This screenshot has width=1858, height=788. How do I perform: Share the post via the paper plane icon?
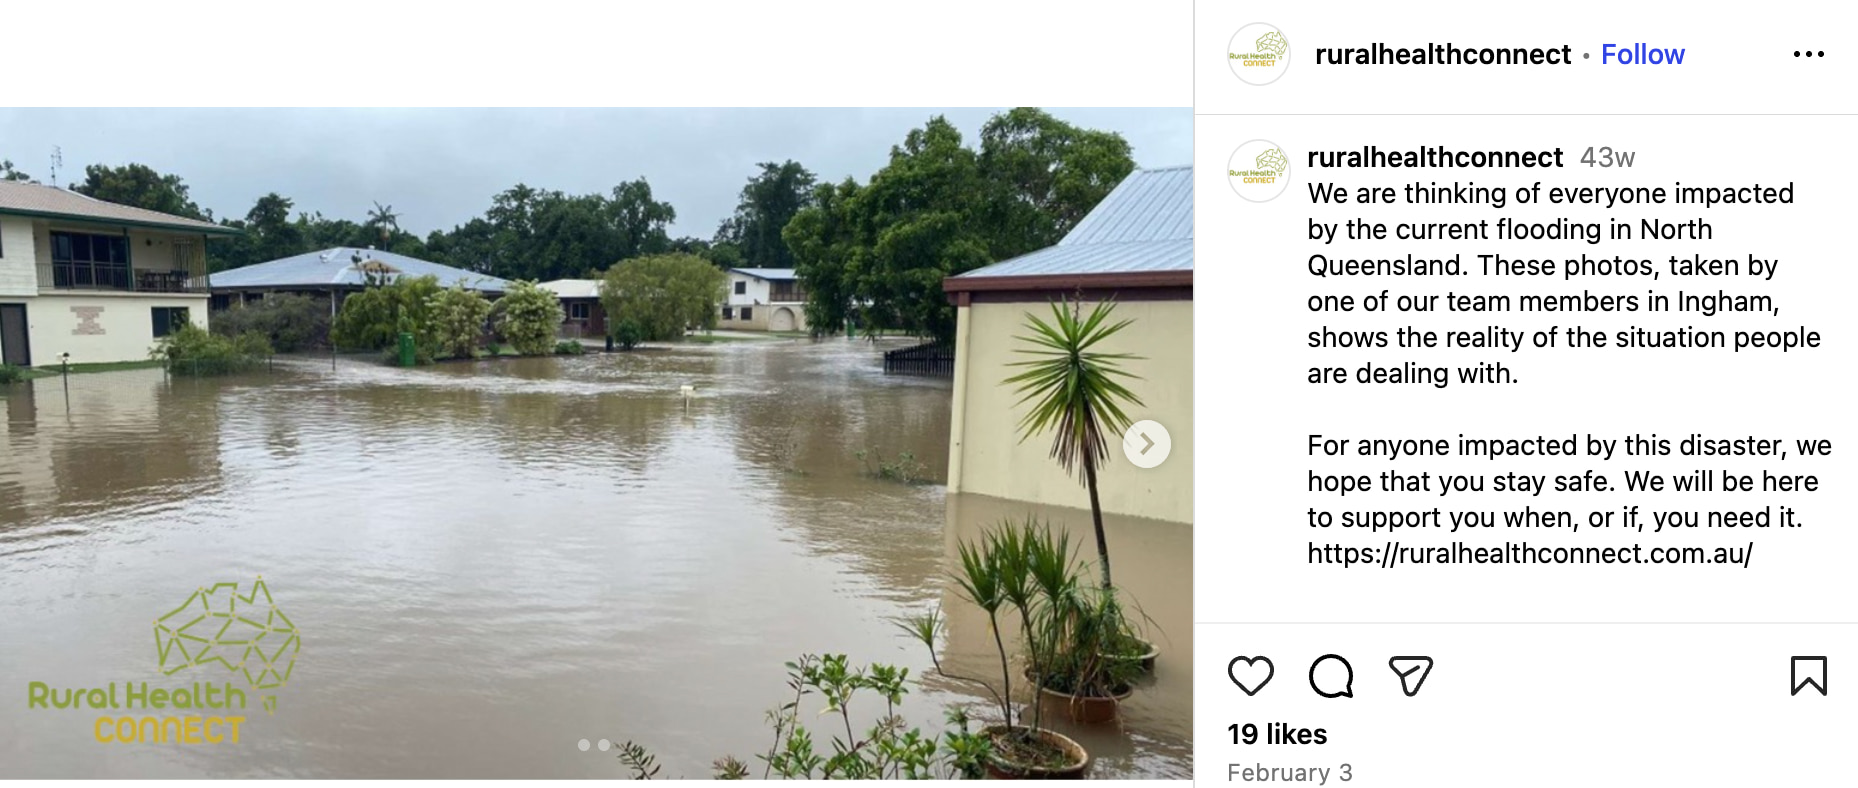(x=1411, y=676)
